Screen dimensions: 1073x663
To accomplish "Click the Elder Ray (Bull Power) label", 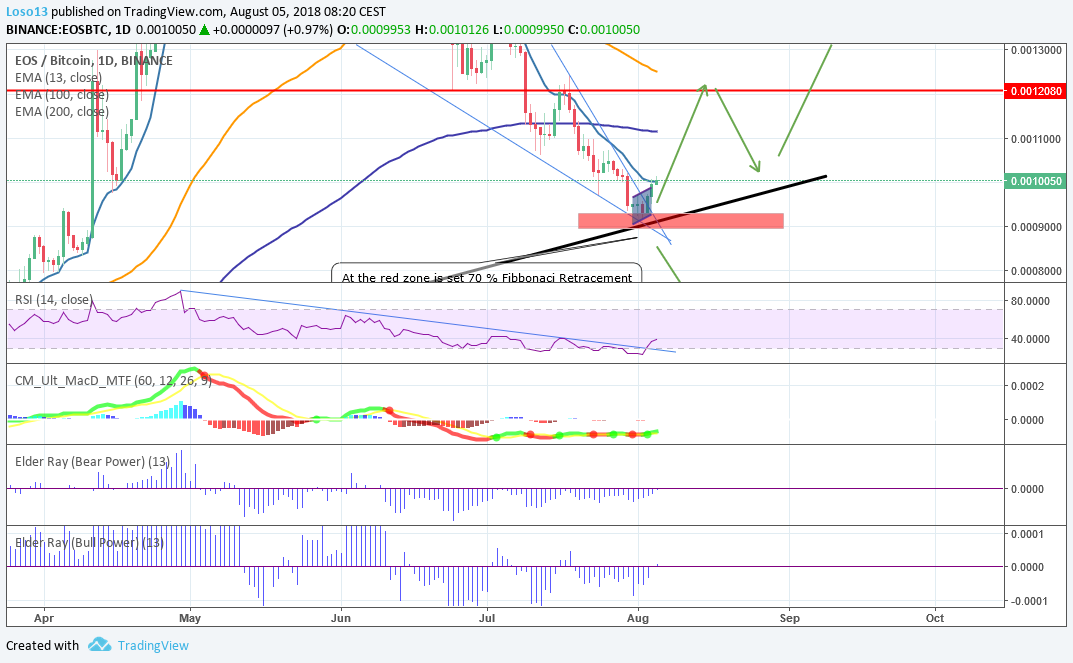I will (89, 543).
